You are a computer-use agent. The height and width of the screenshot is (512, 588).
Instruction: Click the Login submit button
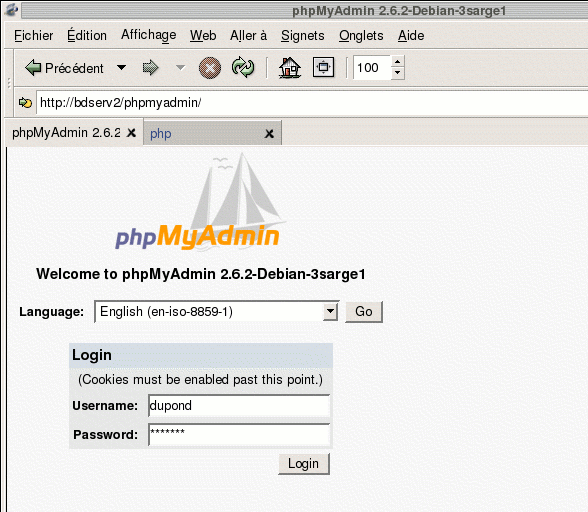click(x=304, y=464)
